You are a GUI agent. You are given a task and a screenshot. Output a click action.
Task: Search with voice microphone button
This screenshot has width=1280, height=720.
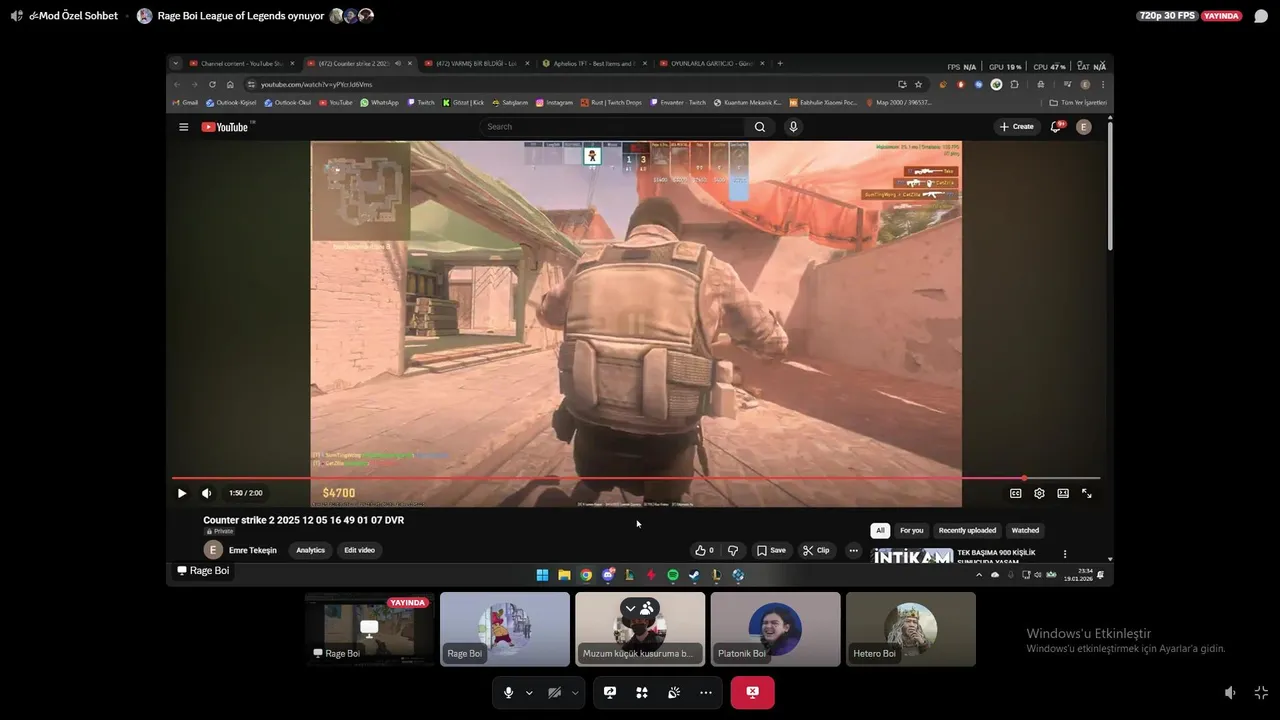pyautogui.click(x=793, y=127)
